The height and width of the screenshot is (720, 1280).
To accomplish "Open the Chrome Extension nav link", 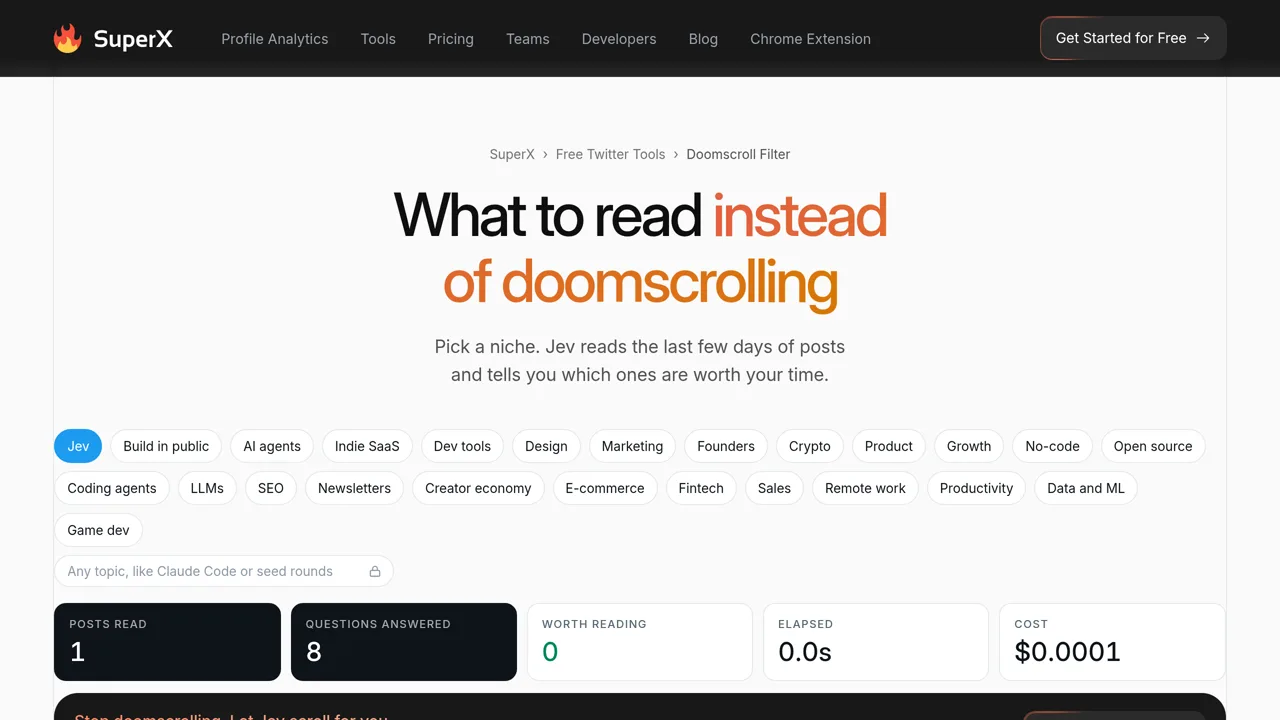I will click(810, 39).
